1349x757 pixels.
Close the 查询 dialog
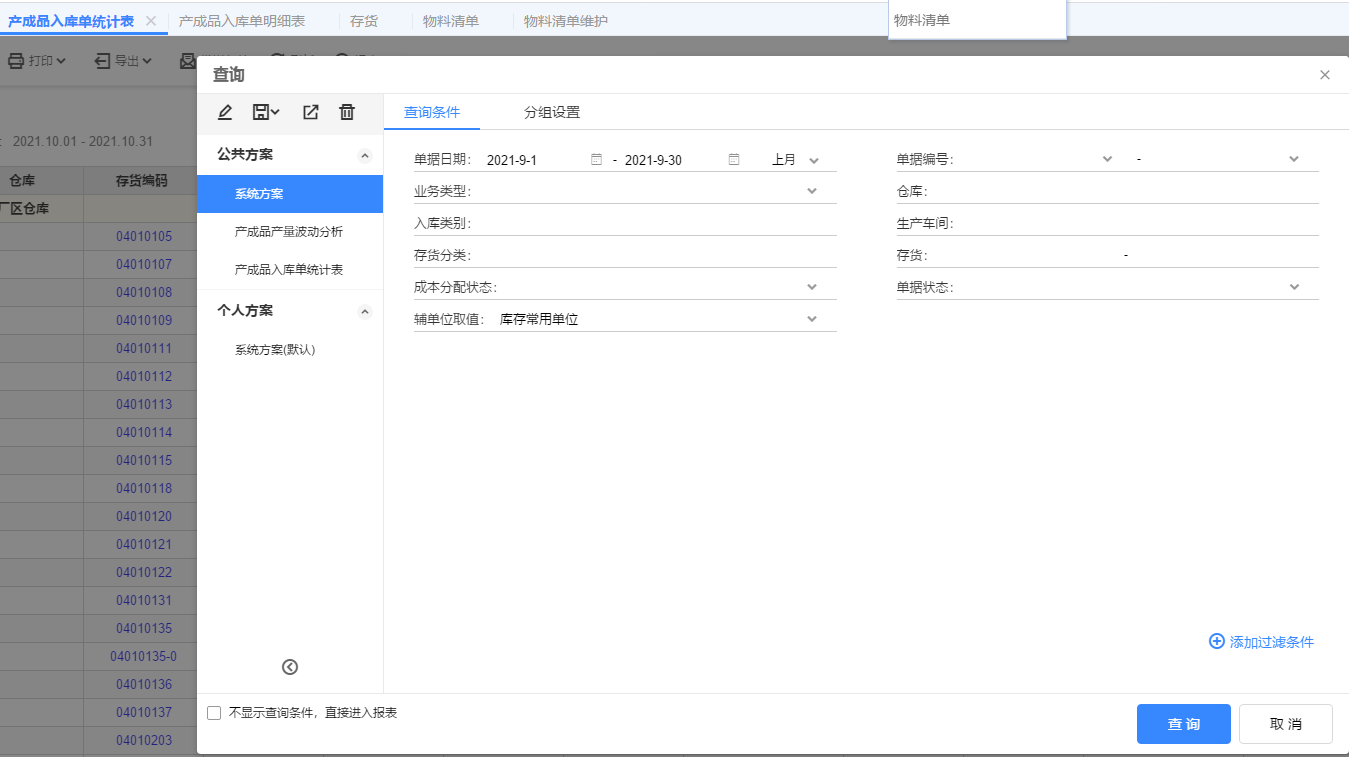click(x=1325, y=75)
